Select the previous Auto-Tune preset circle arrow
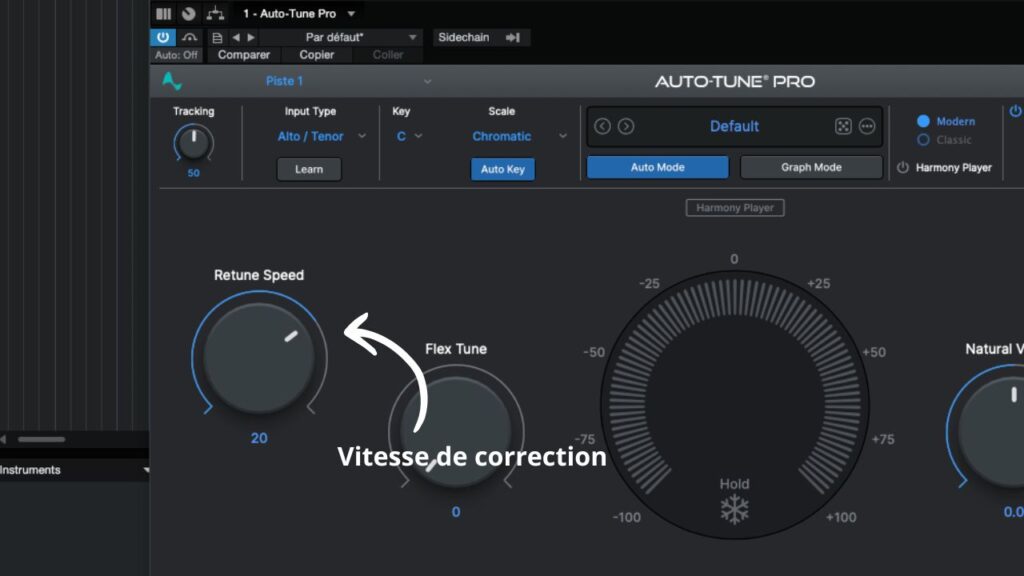The image size is (1024, 576). pyautogui.click(x=602, y=126)
